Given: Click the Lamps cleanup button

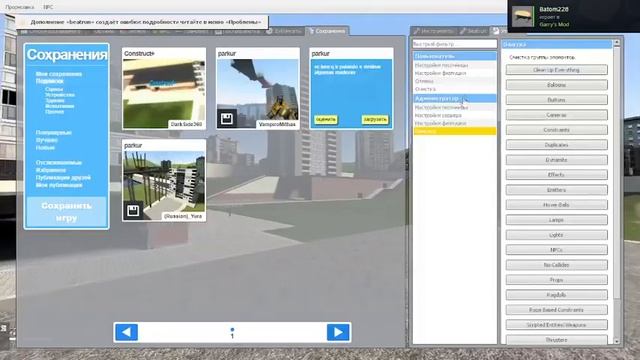Looking at the screenshot, I should pyautogui.click(x=556, y=220).
